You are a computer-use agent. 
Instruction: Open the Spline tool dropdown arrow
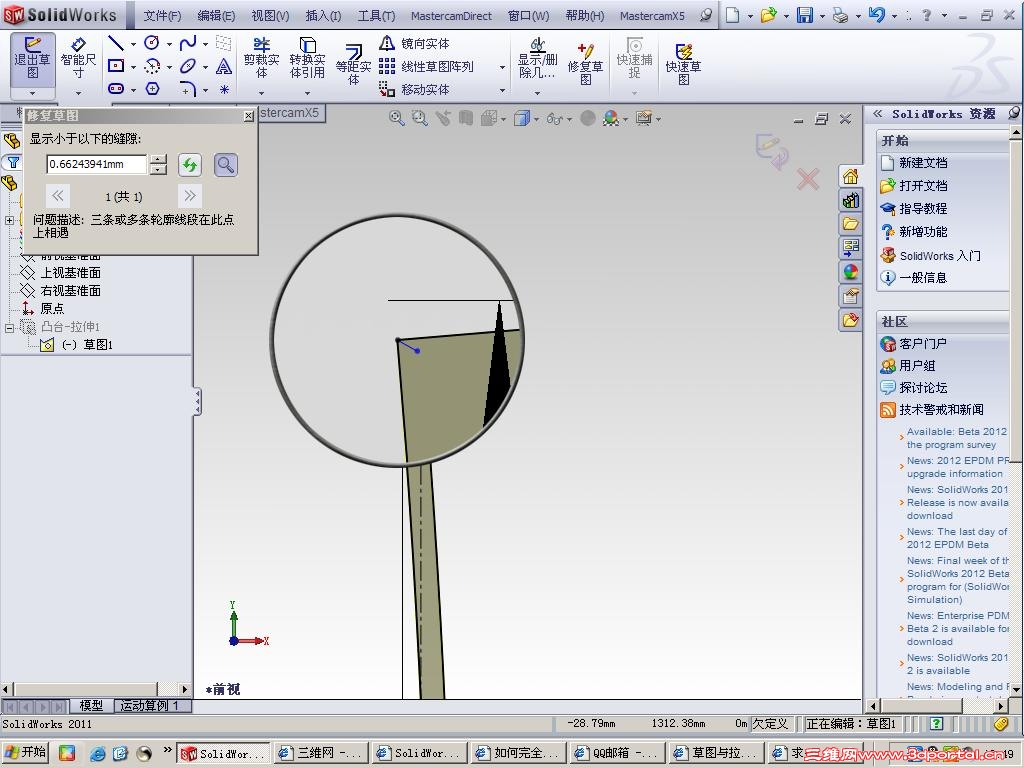[205, 44]
